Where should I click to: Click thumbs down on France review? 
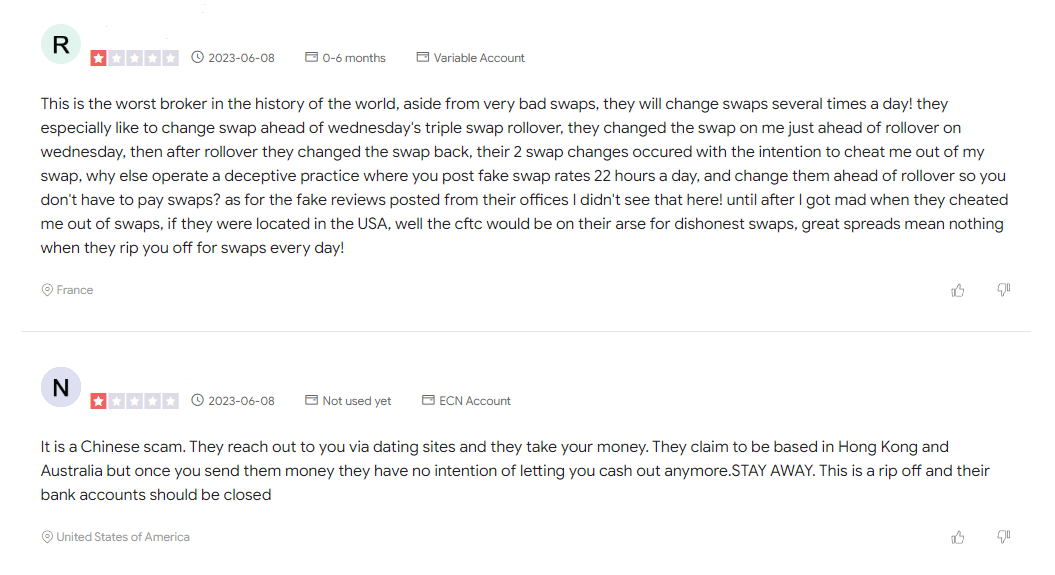[x=1004, y=290]
